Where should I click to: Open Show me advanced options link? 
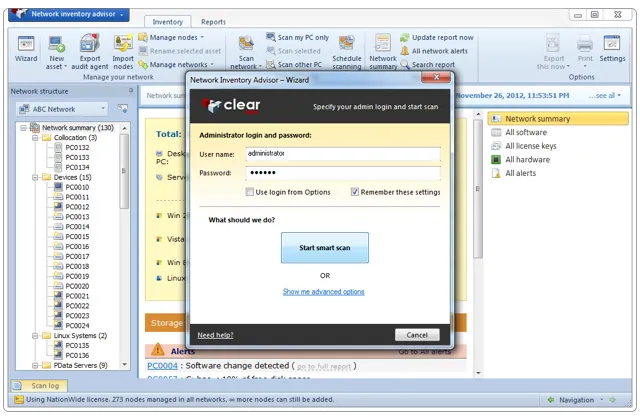point(324,292)
